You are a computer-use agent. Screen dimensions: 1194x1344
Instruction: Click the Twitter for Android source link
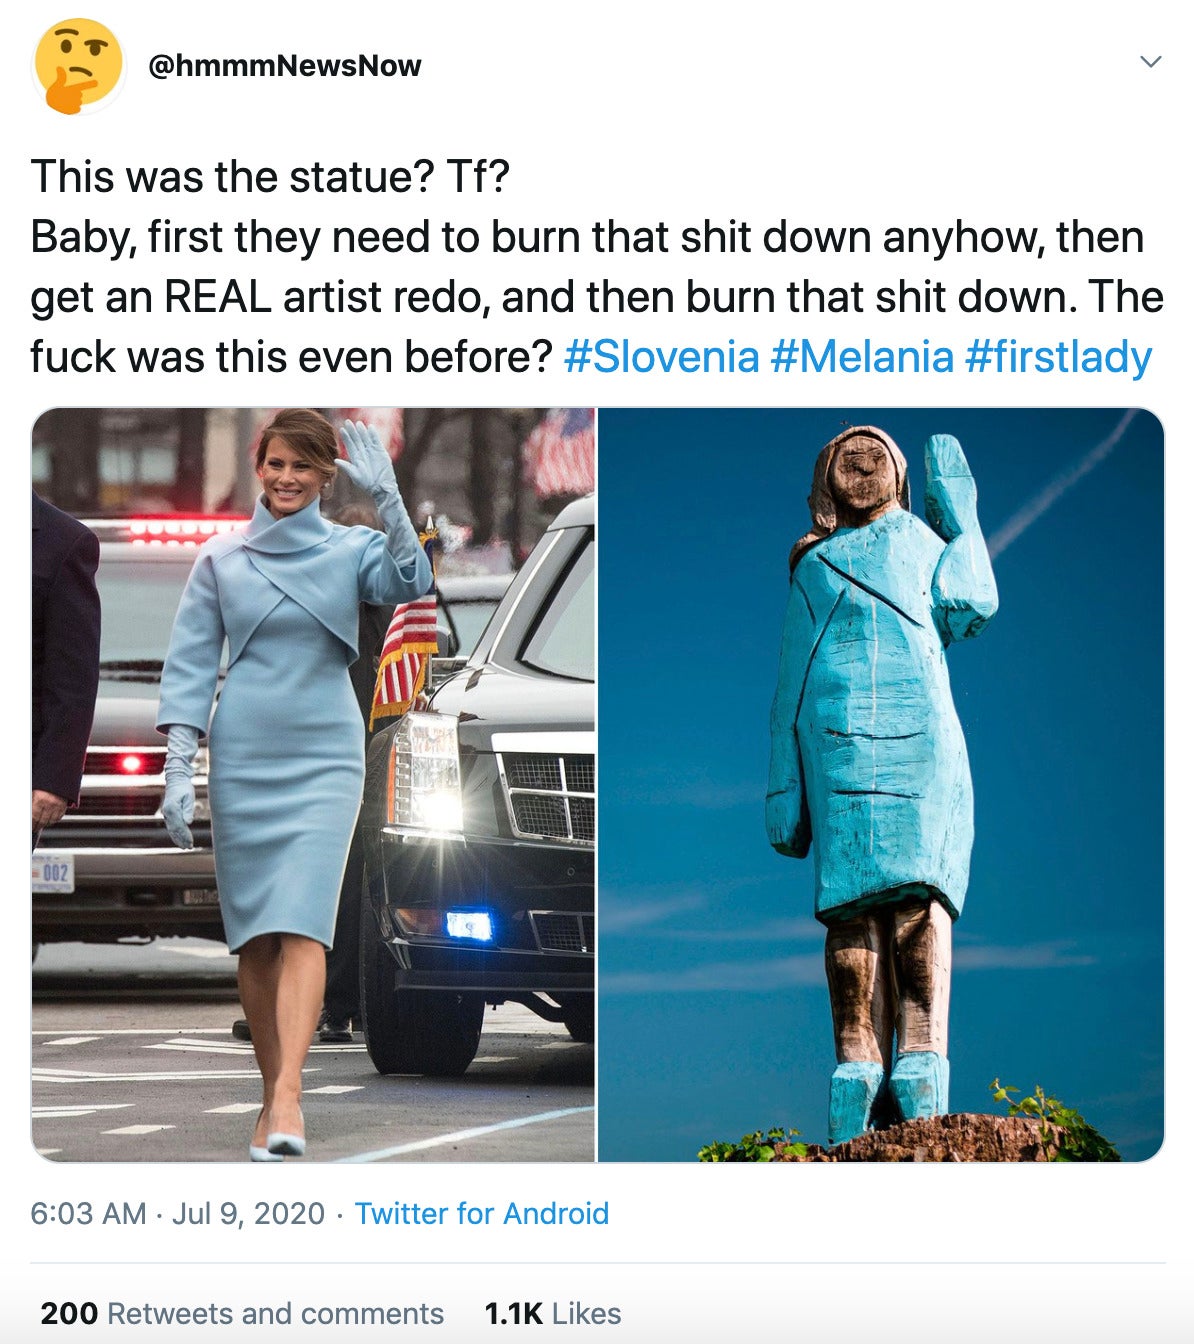(x=482, y=1213)
